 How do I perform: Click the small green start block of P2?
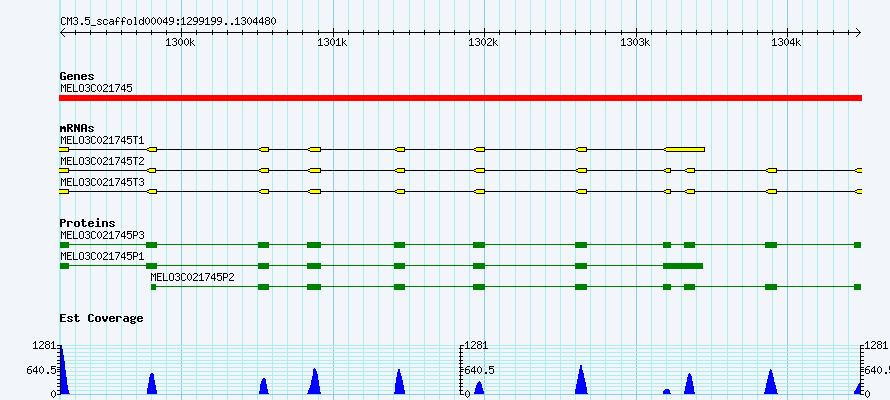point(153,287)
